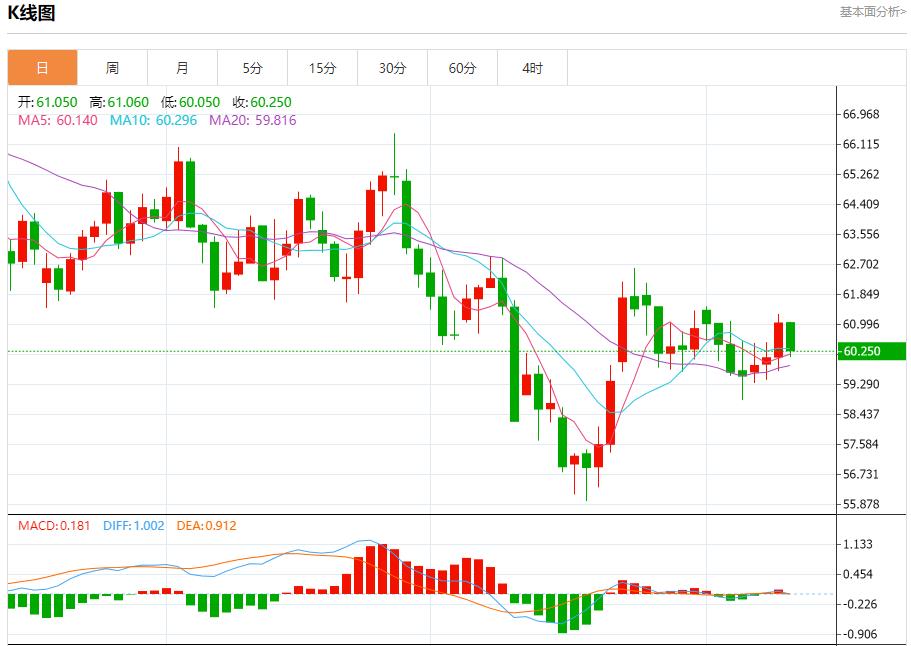Viewport: 911px width, 646px height.
Task: Click the green 60.250 current price tag
Action: click(x=870, y=351)
